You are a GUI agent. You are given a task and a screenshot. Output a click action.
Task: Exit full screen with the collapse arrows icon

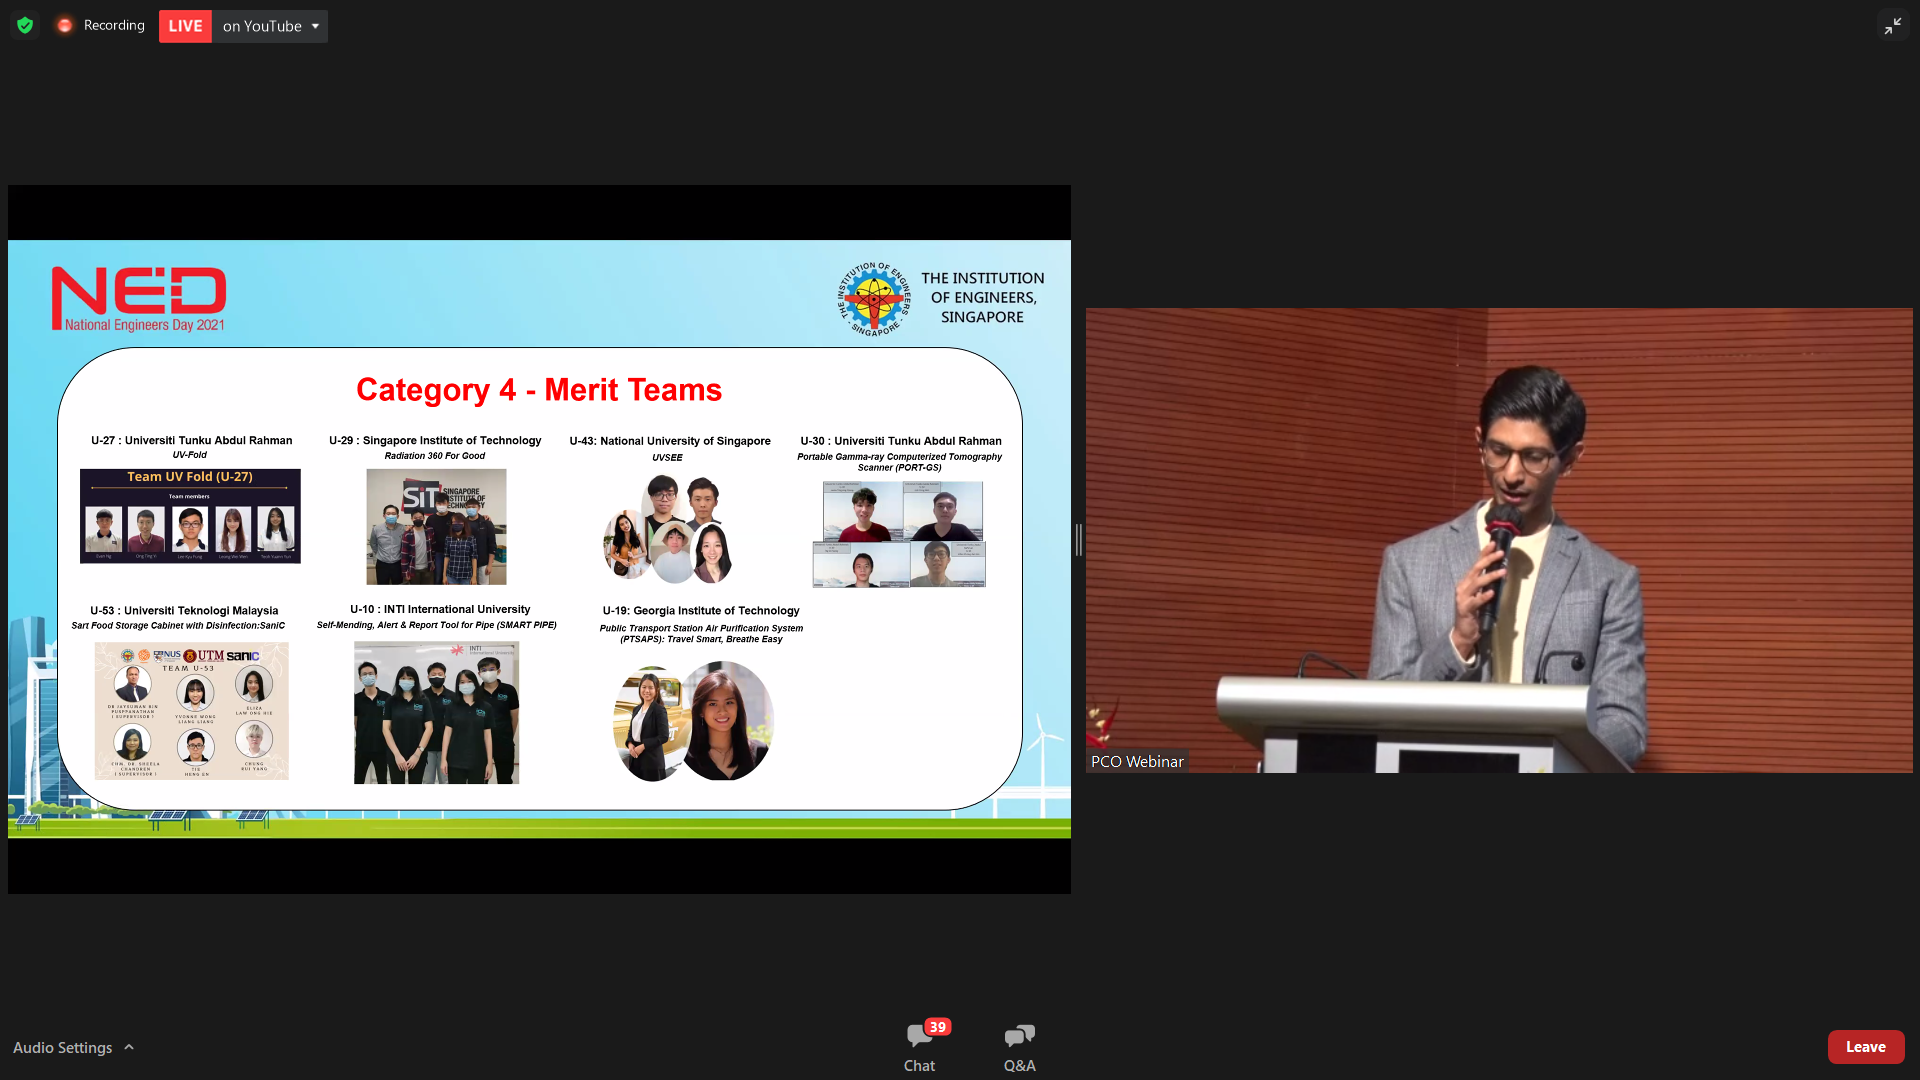point(1893,26)
